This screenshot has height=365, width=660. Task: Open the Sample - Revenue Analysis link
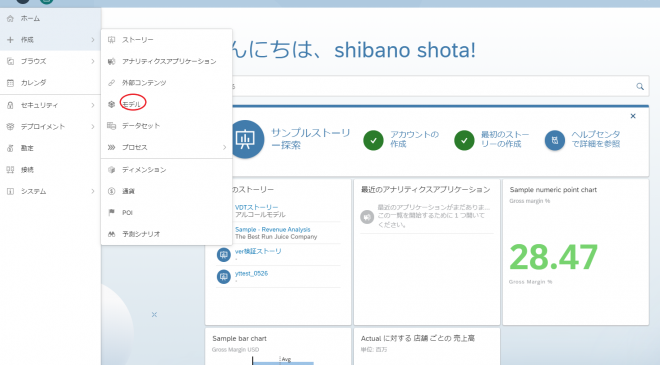click(x=273, y=229)
